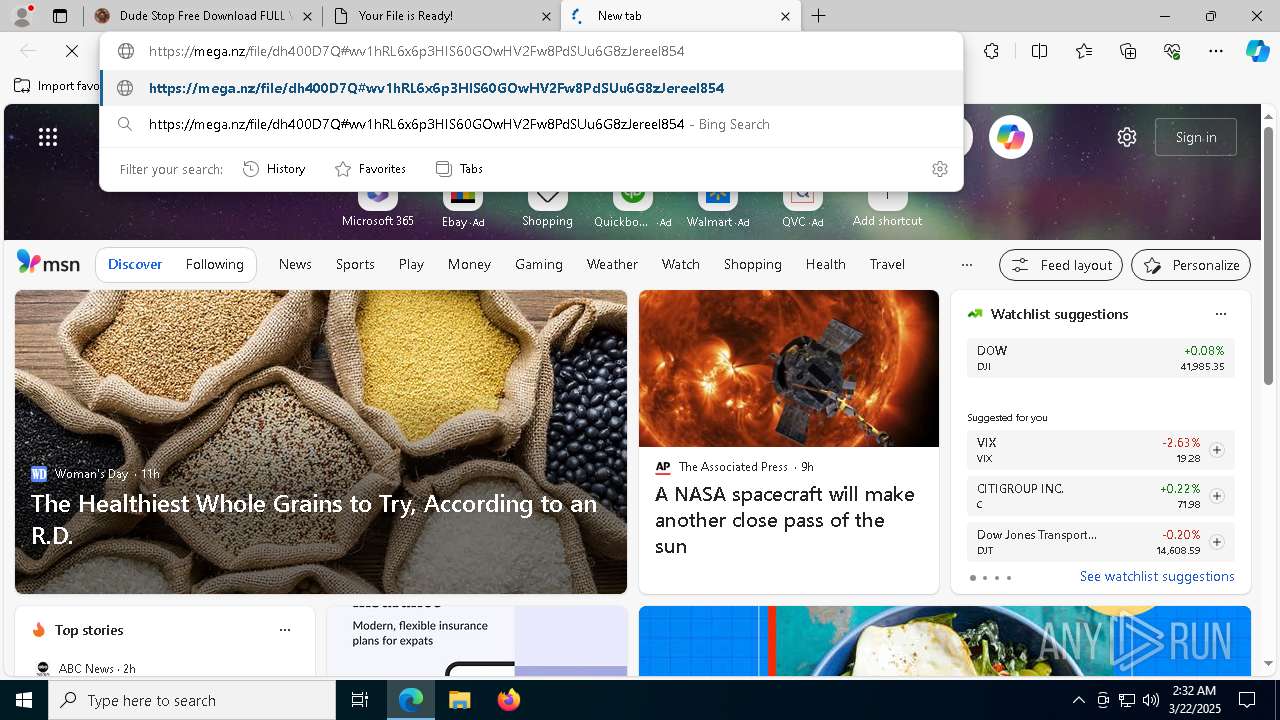Filter search by History

[274, 169]
